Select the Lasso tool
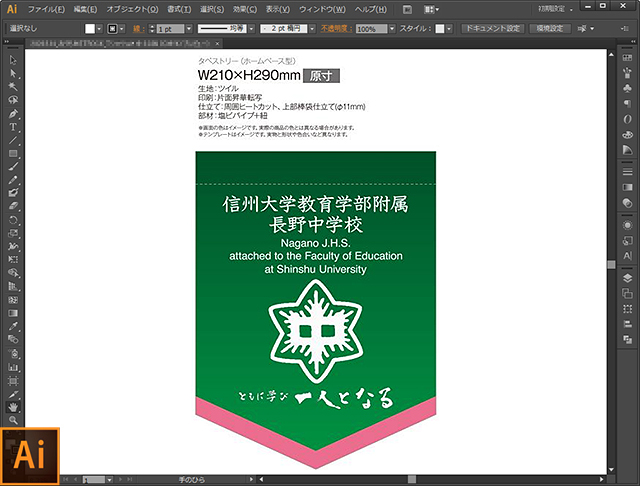The height and width of the screenshot is (486, 640). [13, 100]
